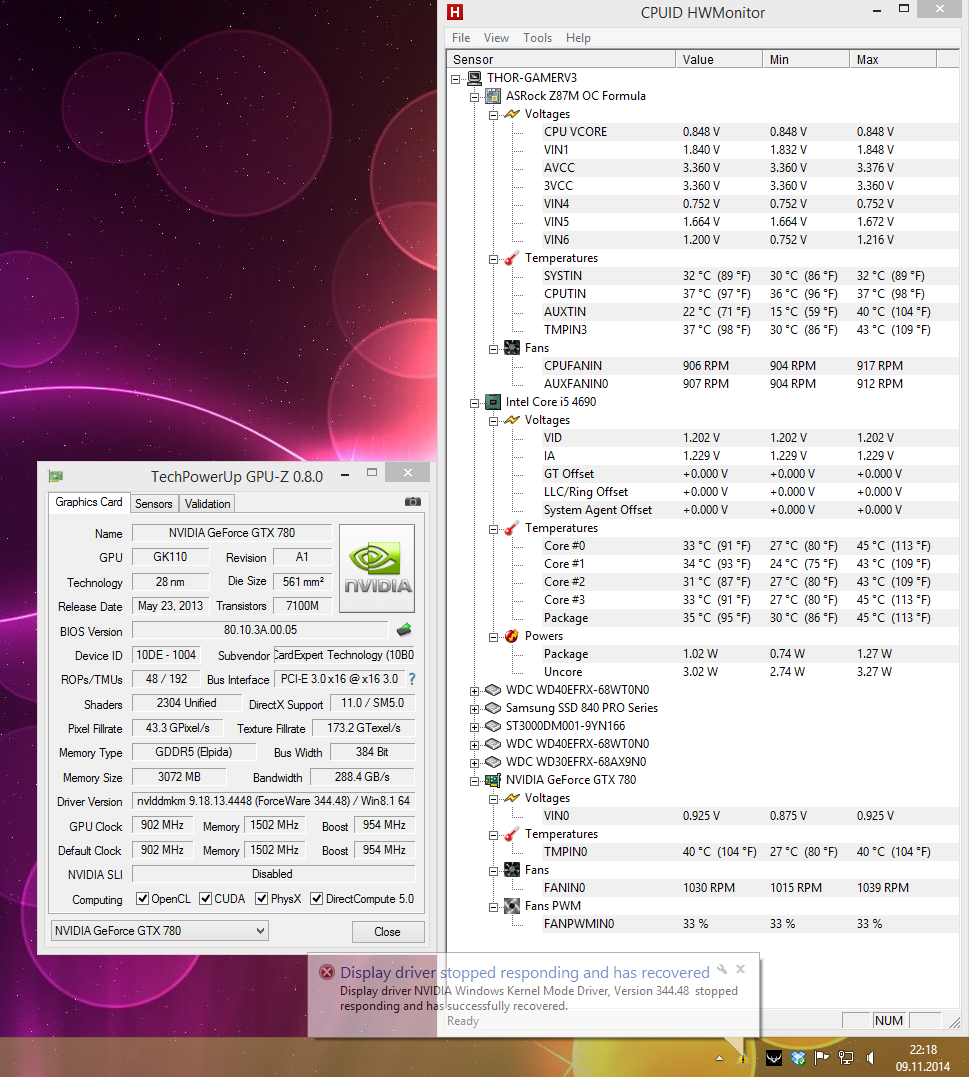The image size is (969, 1077).
Task: Click the Min column header
Action: pyautogui.click(x=806, y=59)
